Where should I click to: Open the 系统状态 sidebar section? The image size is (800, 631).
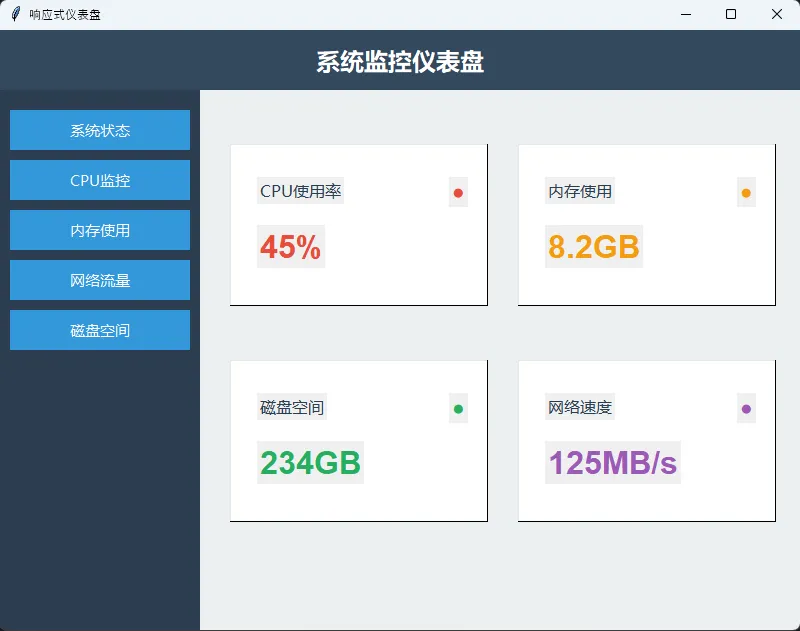point(100,130)
